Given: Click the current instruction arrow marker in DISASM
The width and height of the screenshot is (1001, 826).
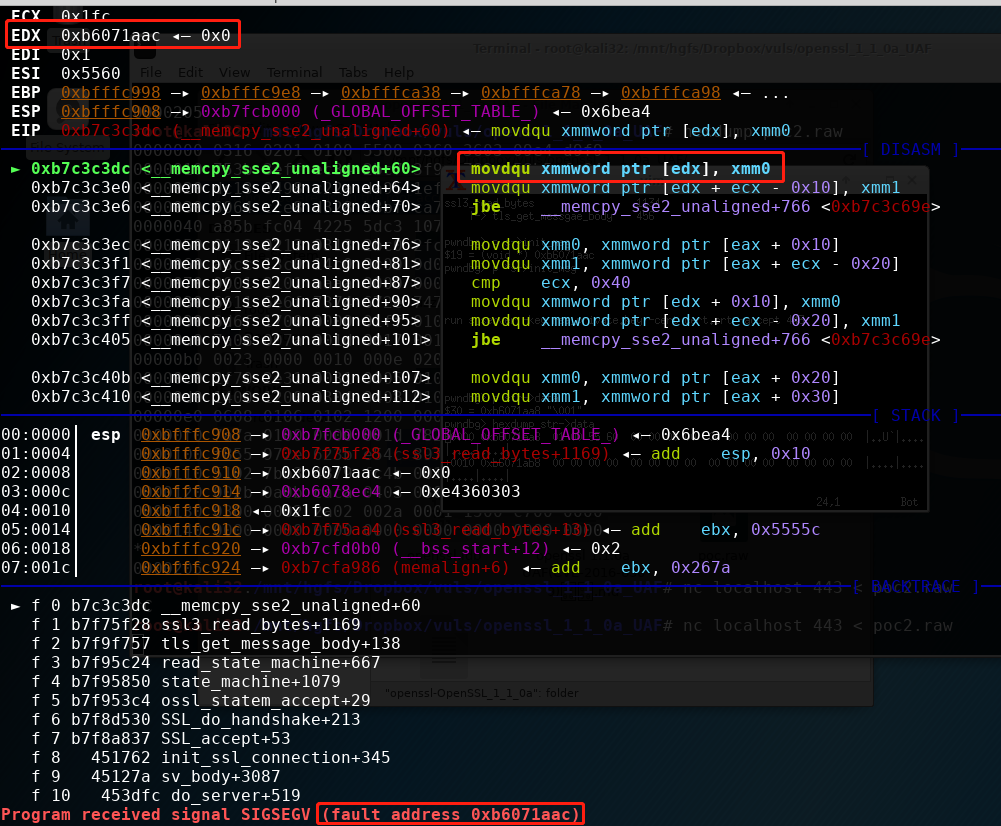Looking at the screenshot, I should [x=16, y=169].
